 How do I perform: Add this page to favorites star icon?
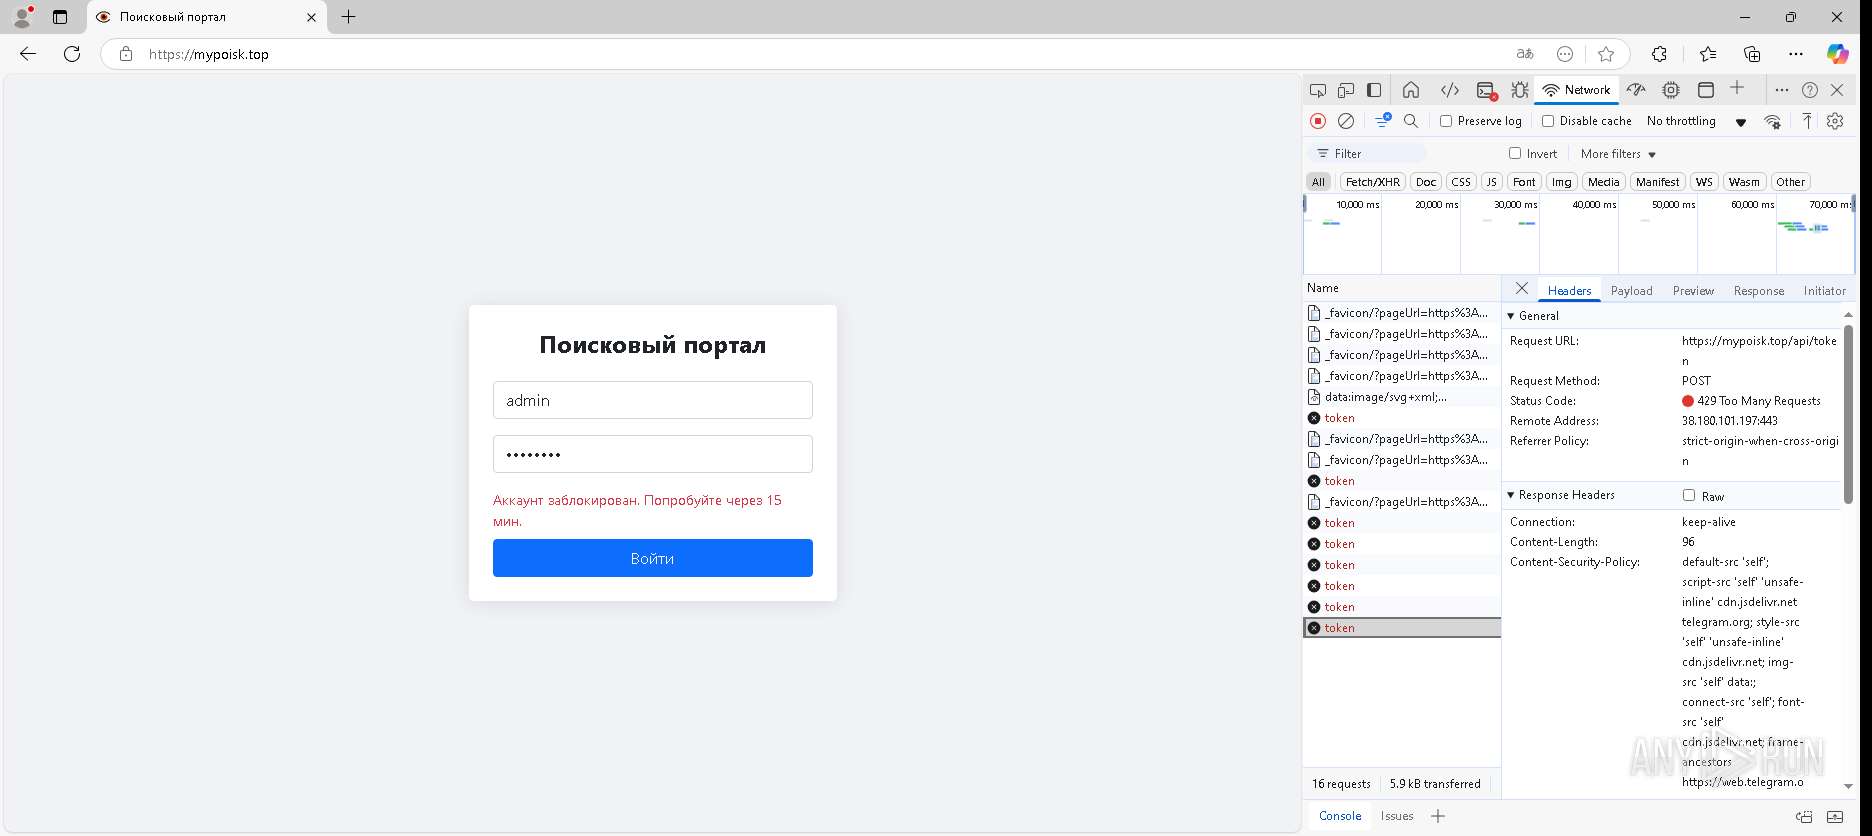1606,54
